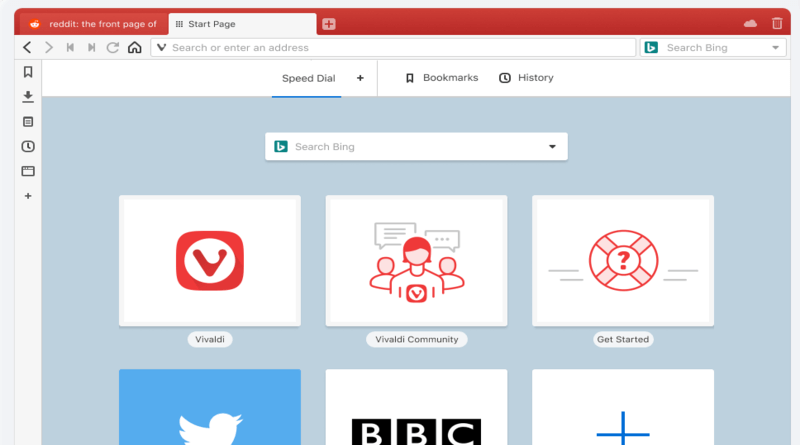Open a new tab with plus button
Image resolution: width=800 pixels, height=445 pixels.
[329, 24]
